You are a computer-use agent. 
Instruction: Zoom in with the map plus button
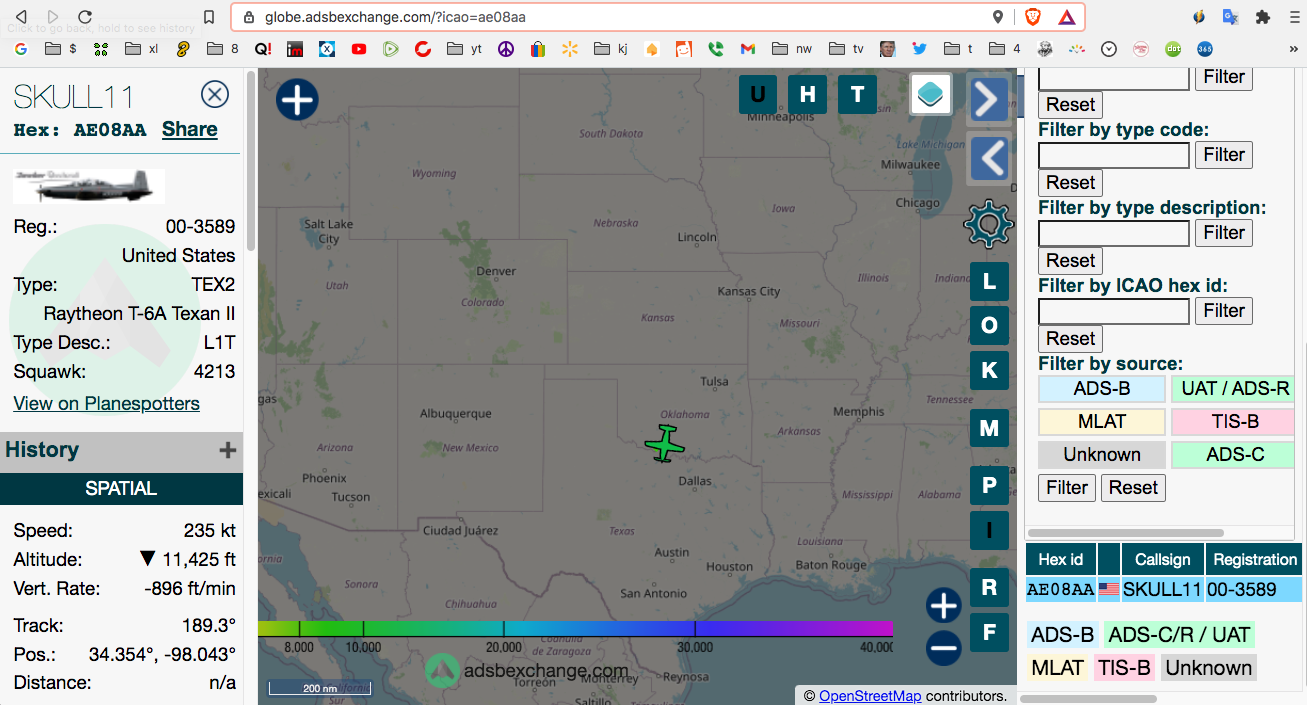pyautogui.click(x=943, y=605)
